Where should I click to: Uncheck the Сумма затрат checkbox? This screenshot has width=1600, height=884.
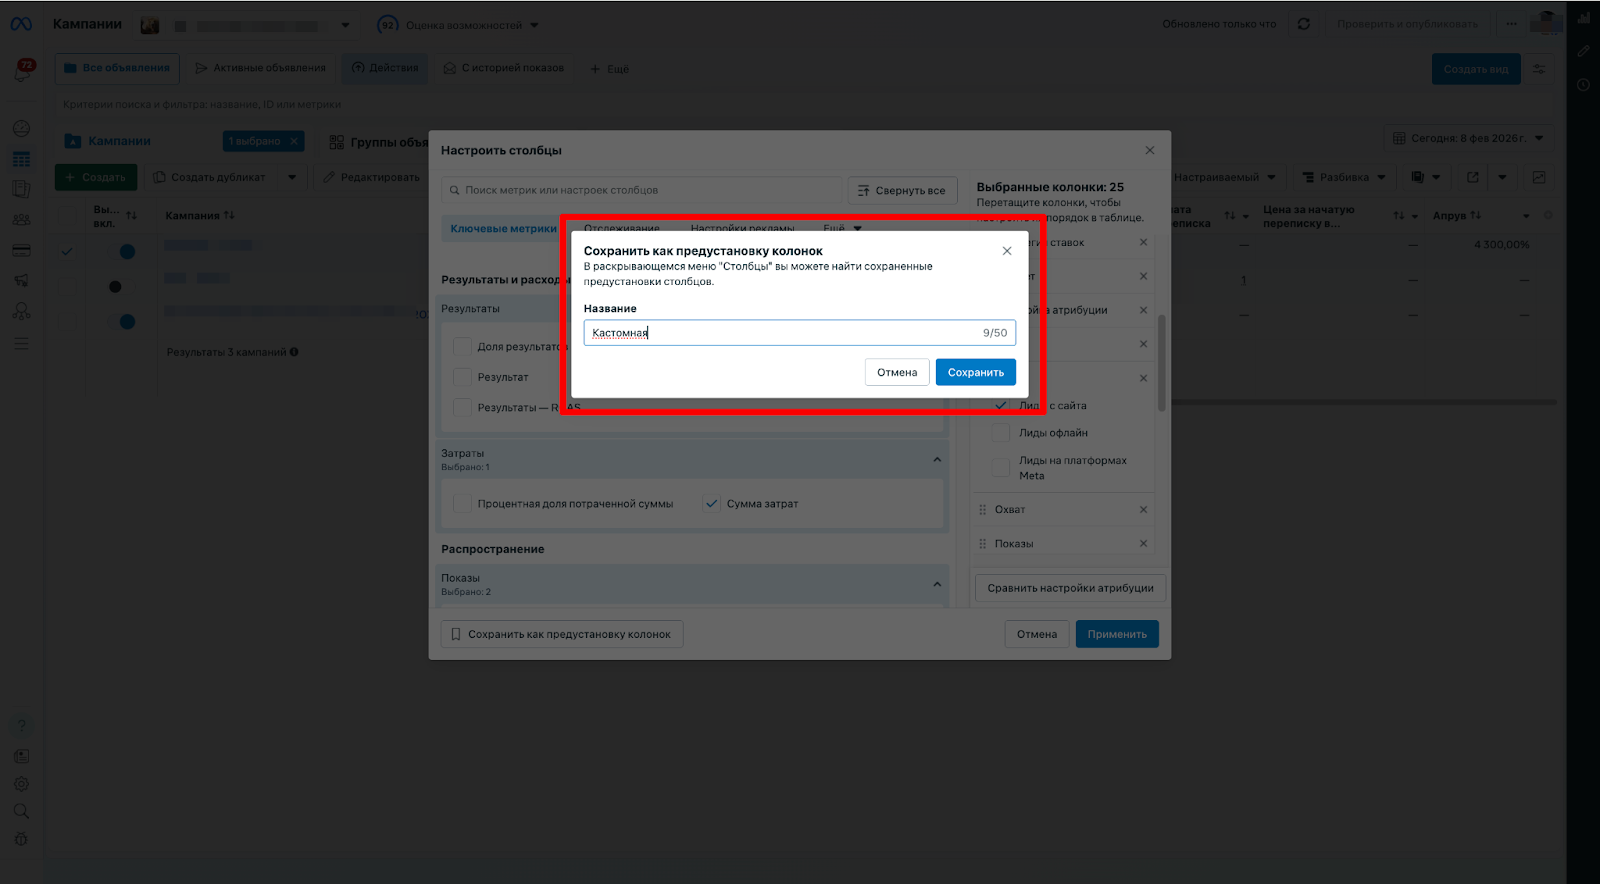click(712, 504)
